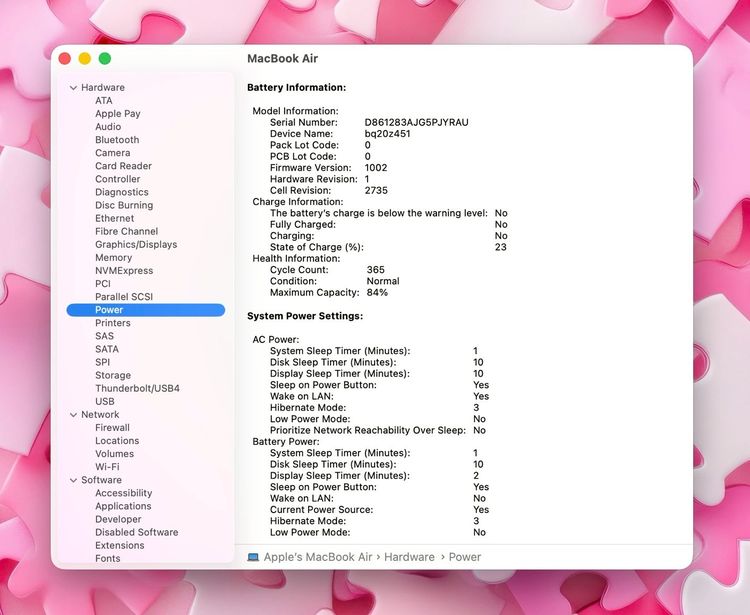Collapse the Software section chevron
Viewport: 750px width, 615px height.
point(73,480)
